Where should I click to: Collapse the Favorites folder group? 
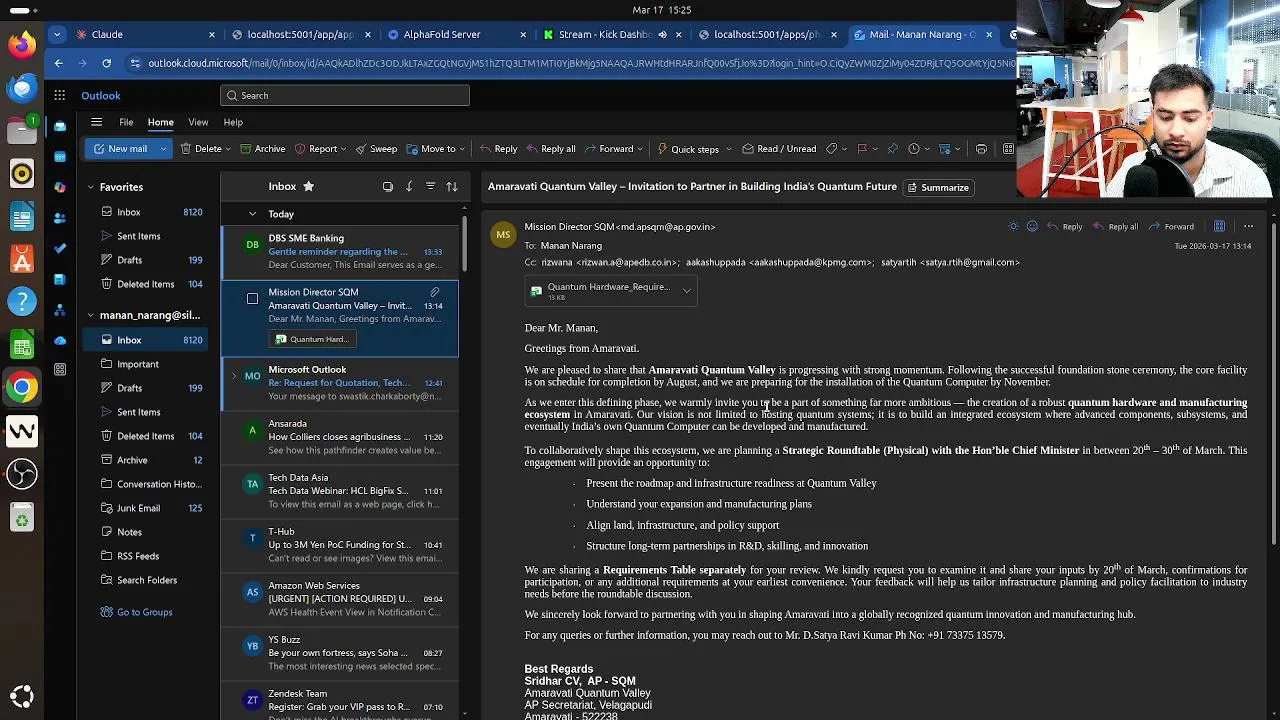tap(90, 187)
